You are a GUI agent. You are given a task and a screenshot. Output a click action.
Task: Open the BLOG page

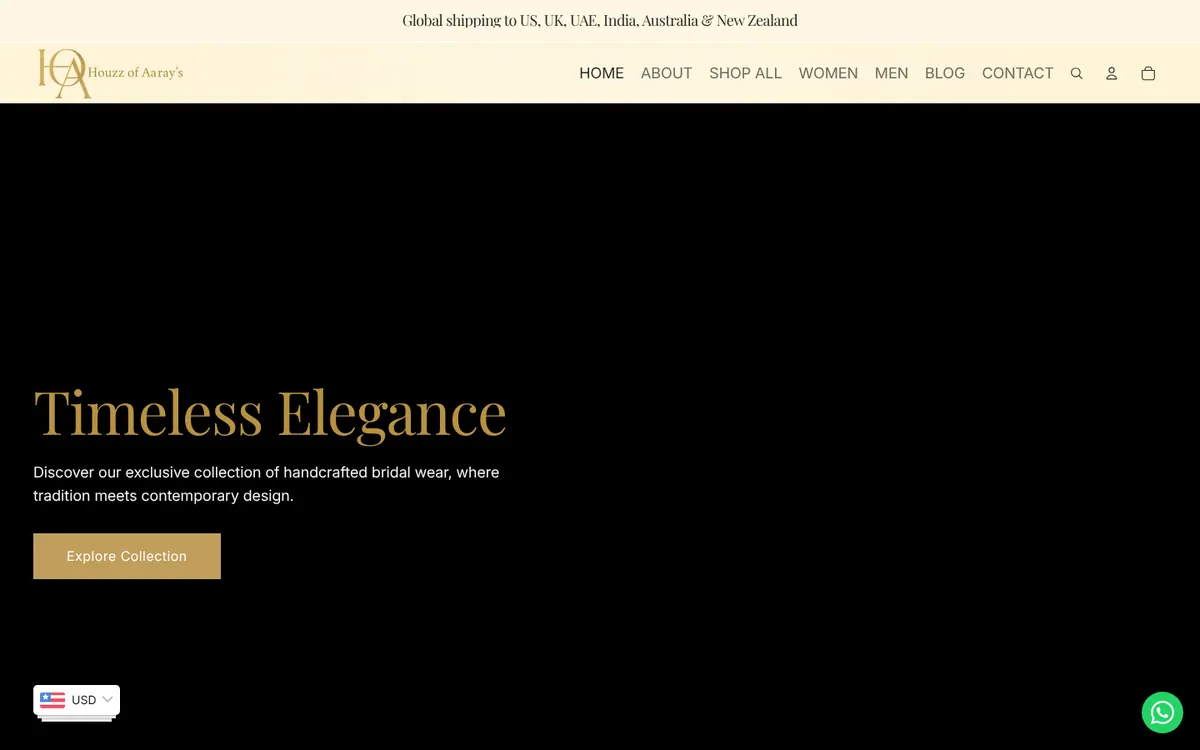tap(945, 73)
